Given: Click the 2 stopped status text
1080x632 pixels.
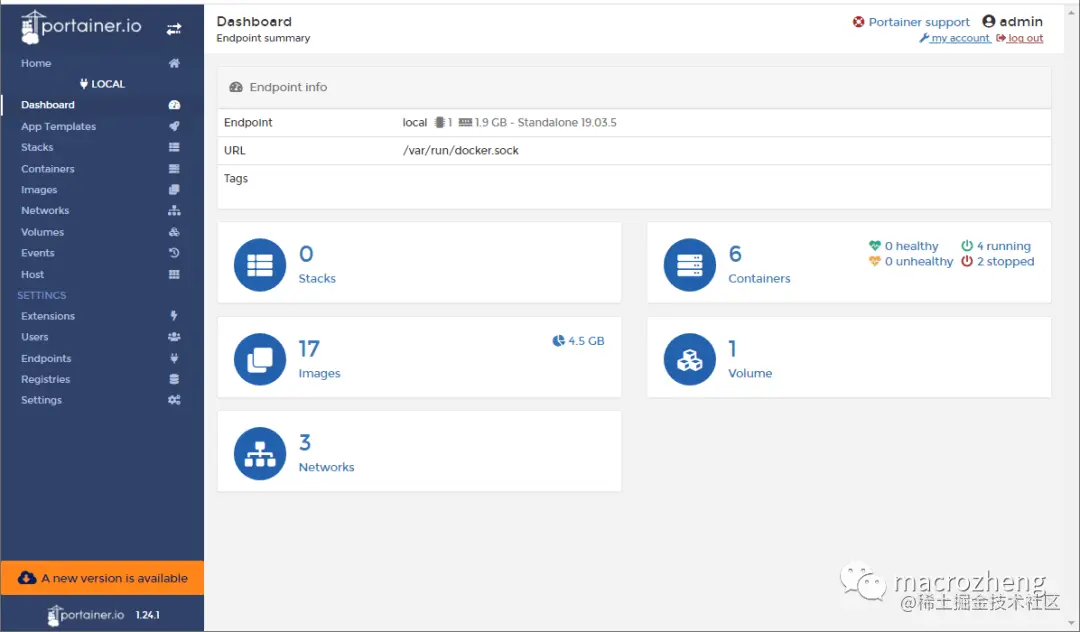Looking at the screenshot, I should pos(1005,262).
